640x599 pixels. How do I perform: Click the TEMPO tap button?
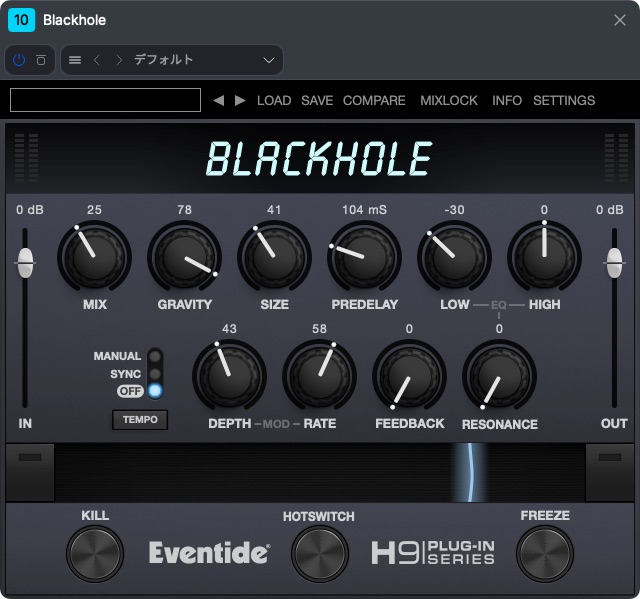(140, 420)
